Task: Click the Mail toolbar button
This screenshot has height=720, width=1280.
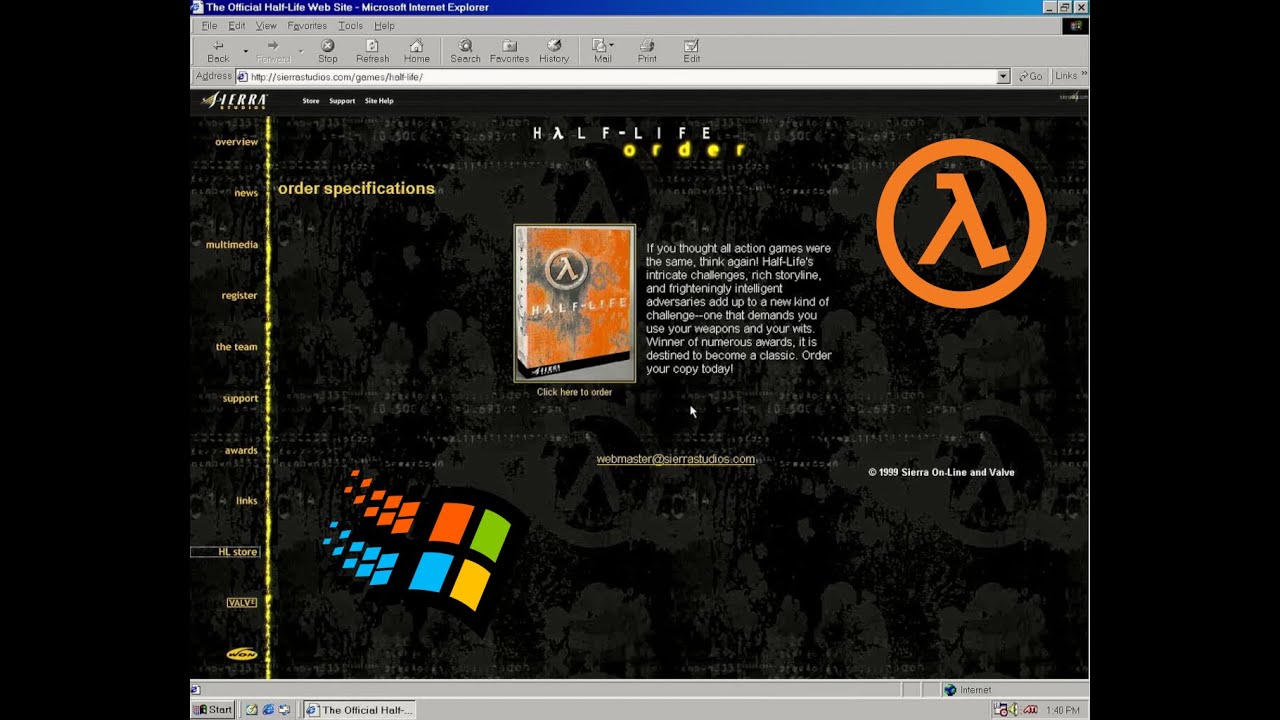Action: [x=600, y=51]
